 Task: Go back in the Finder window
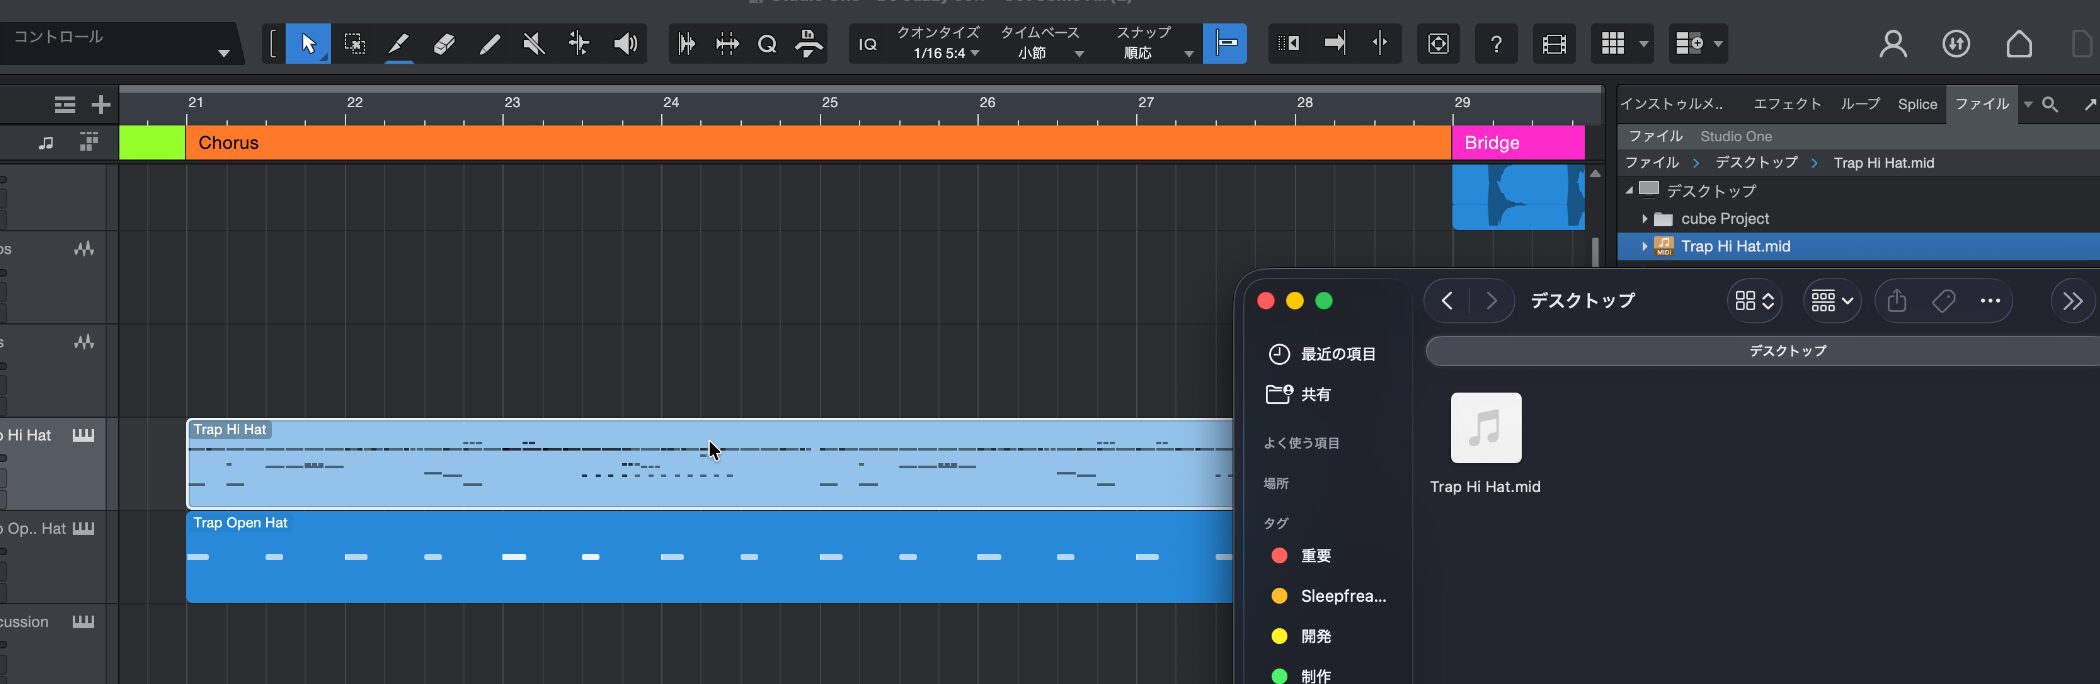pyautogui.click(x=1447, y=301)
